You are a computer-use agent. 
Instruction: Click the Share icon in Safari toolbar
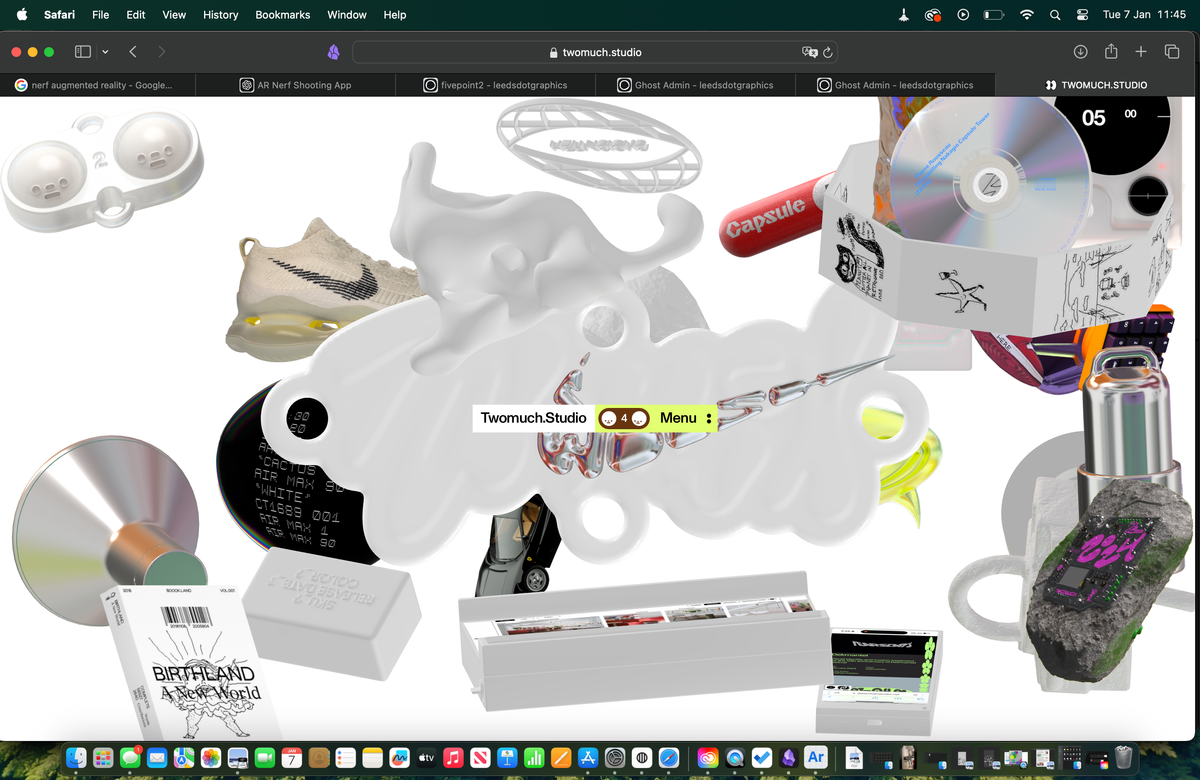1110,52
